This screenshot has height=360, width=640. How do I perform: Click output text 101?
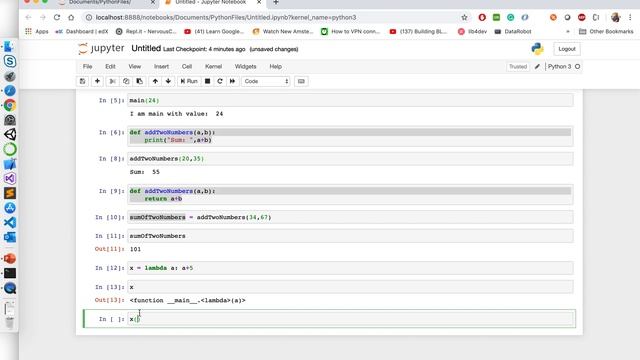click(135, 249)
